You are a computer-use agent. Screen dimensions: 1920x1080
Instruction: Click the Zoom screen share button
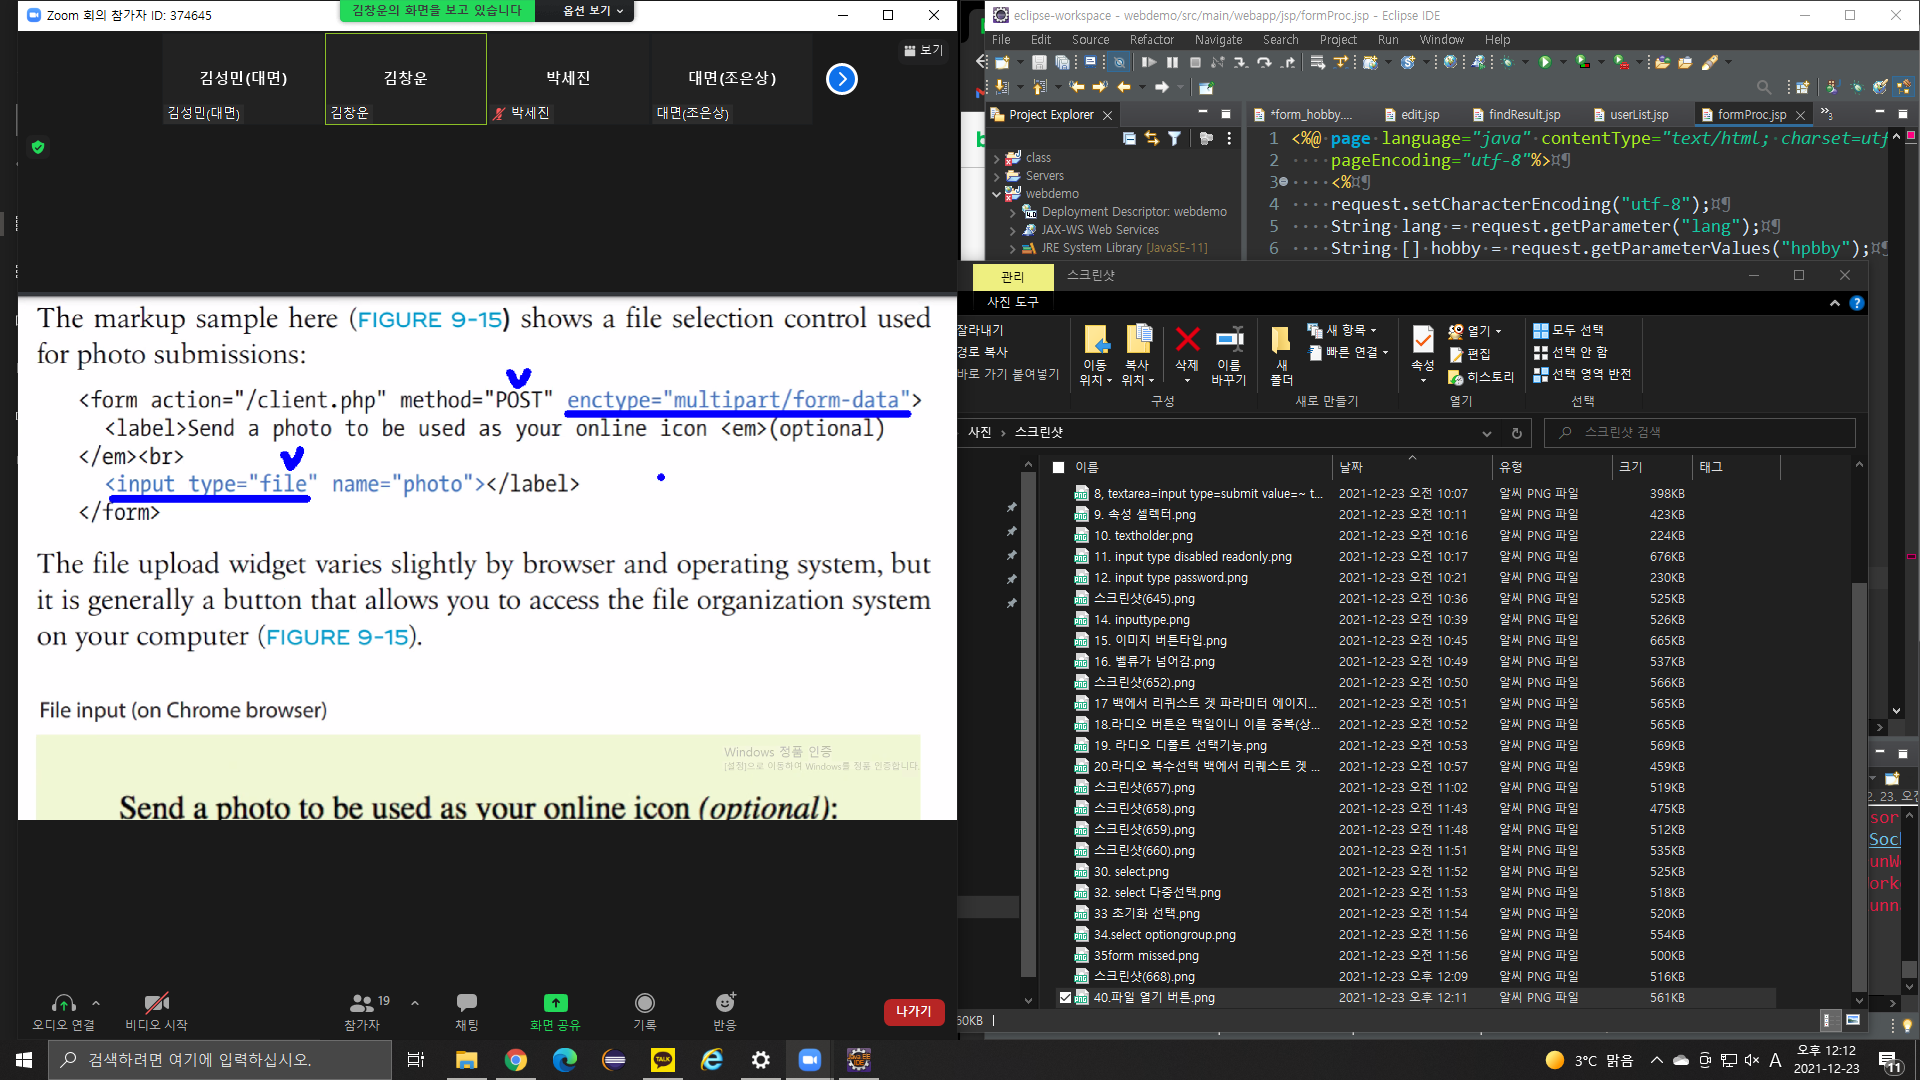pos(555,1004)
